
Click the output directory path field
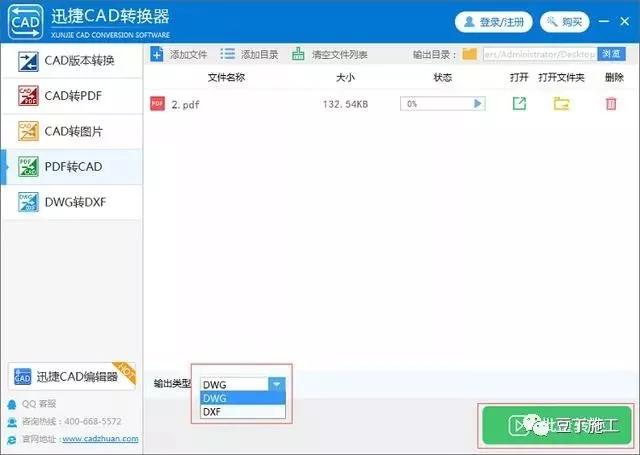click(x=540, y=54)
